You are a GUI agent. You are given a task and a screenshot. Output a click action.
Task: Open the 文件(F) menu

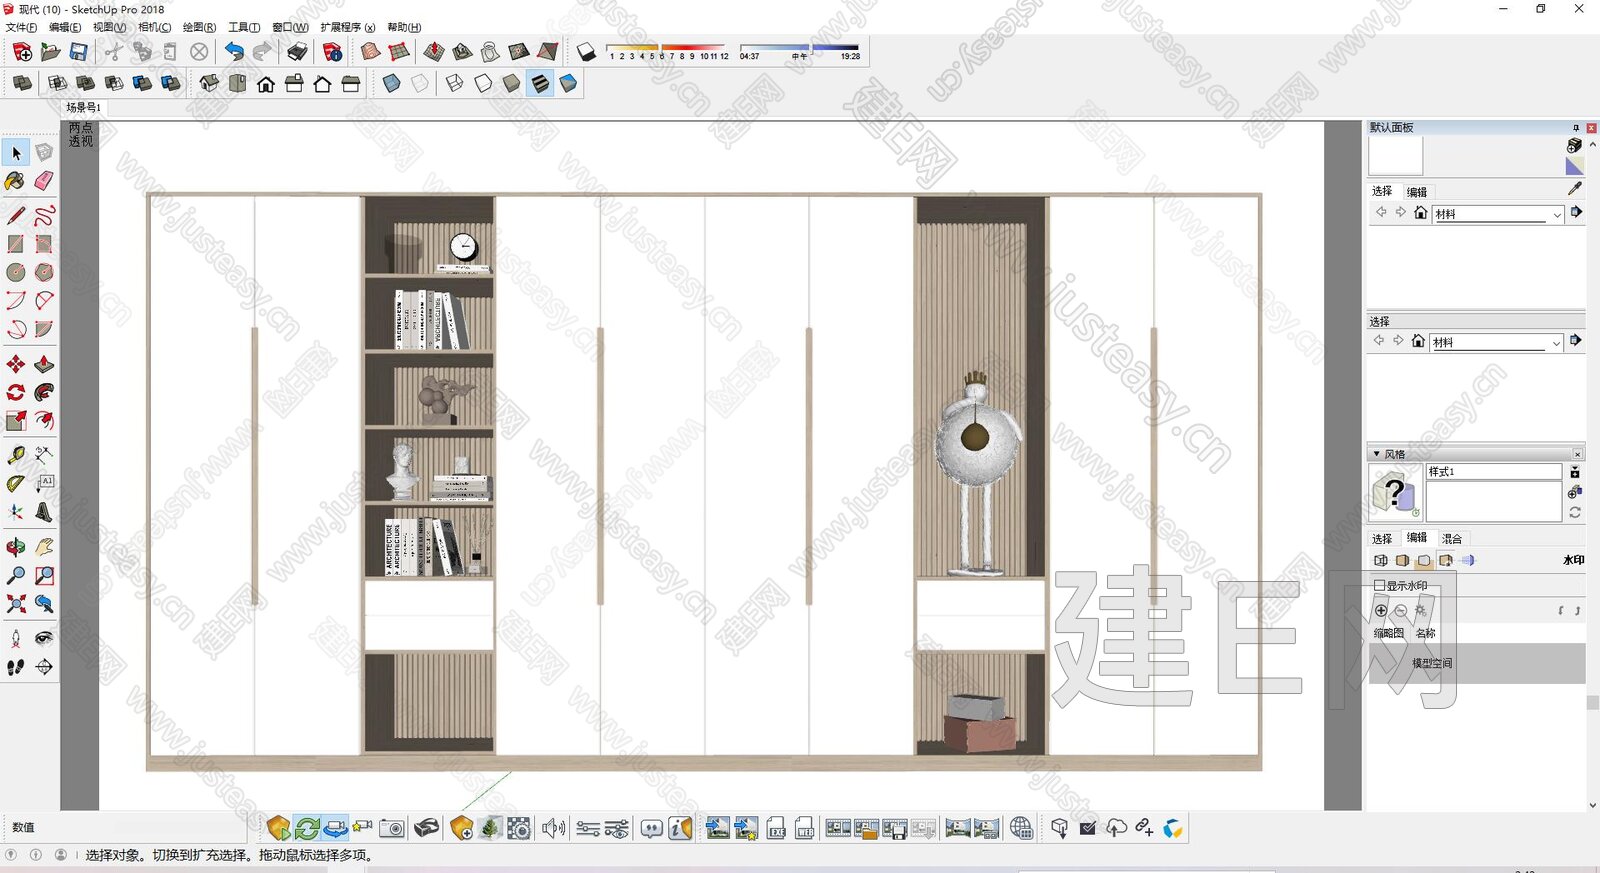21,27
